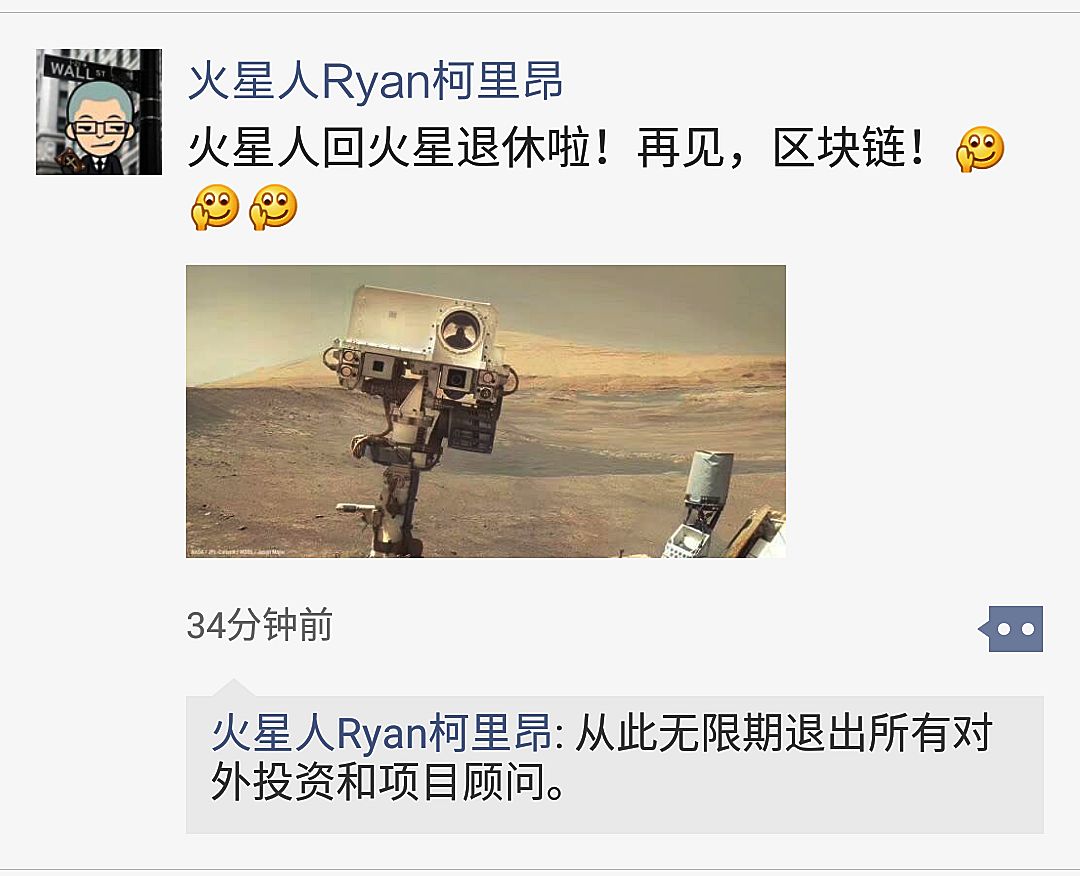Screen dimensions: 1080x876
Task: Open commenter name 火星人Ryan柯里昂 in comment
Action: pos(382,732)
